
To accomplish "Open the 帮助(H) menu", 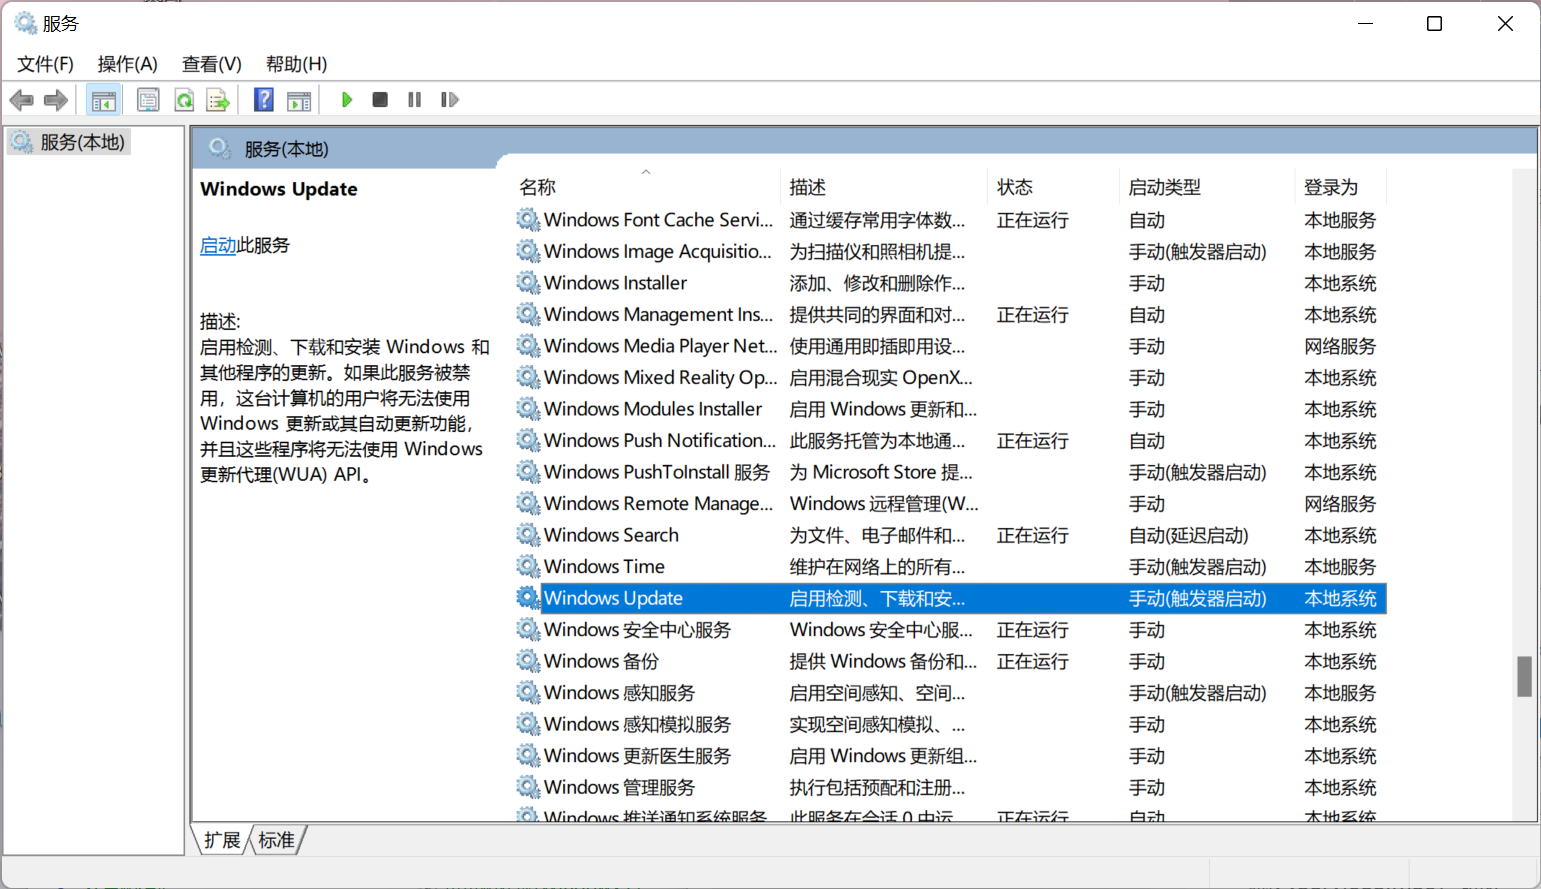I will (296, 64).
